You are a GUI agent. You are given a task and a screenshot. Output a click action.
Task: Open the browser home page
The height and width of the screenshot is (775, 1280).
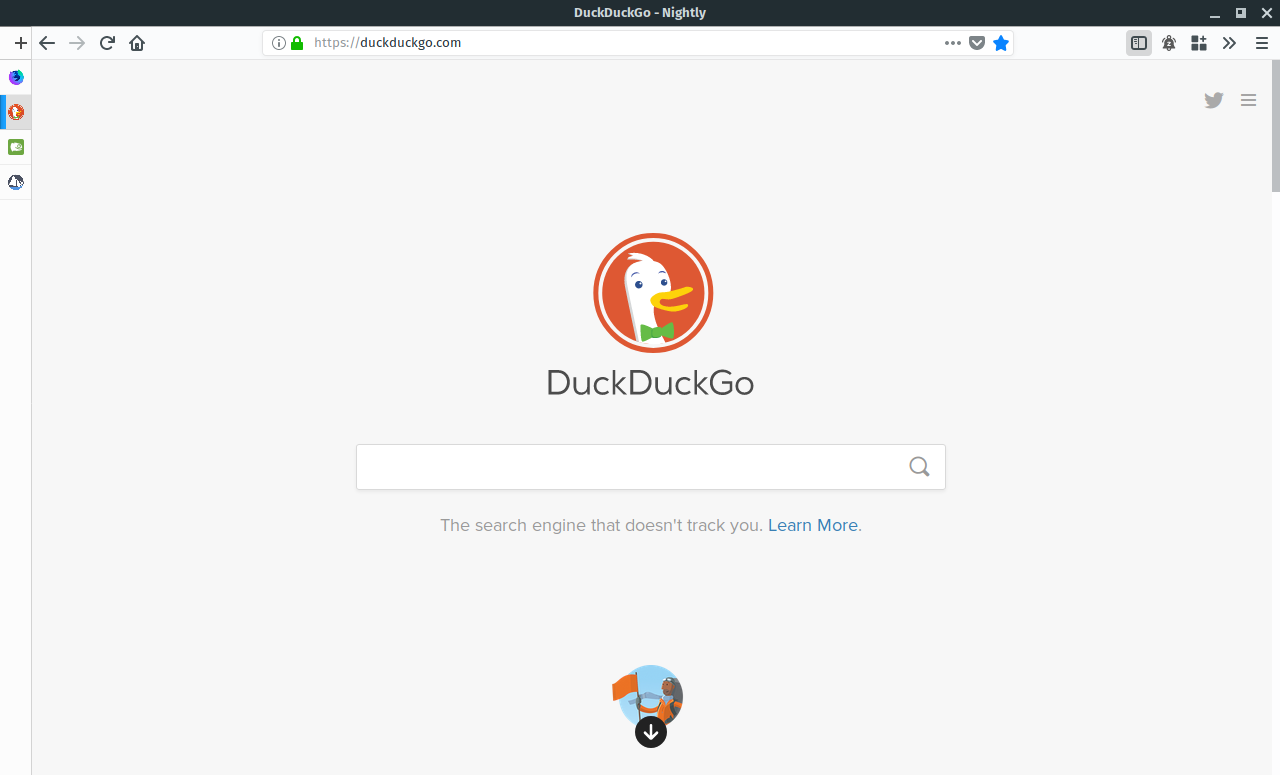137,43
